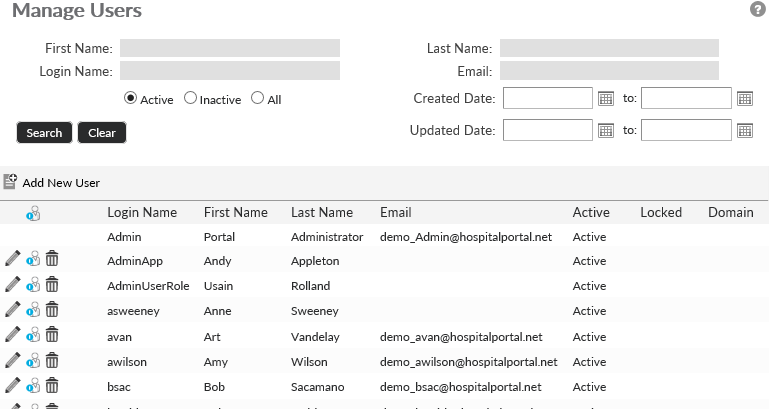Click the edit pencil icon for AdminApp

(x=12, y=259)
